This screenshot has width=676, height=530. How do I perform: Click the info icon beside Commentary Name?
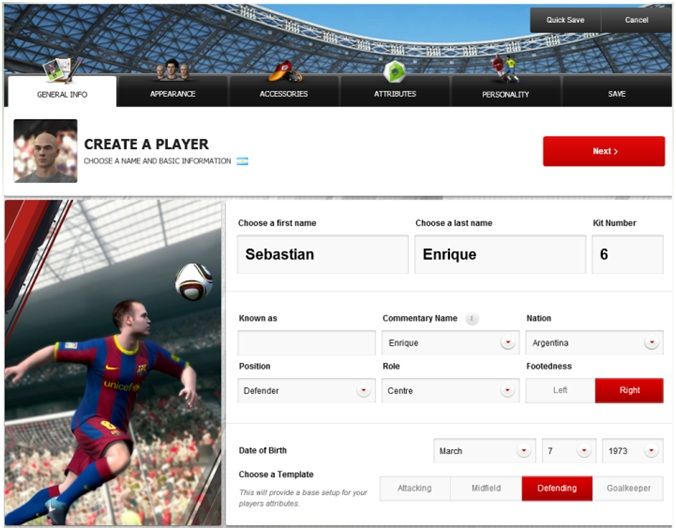click(x=472, y=319)
